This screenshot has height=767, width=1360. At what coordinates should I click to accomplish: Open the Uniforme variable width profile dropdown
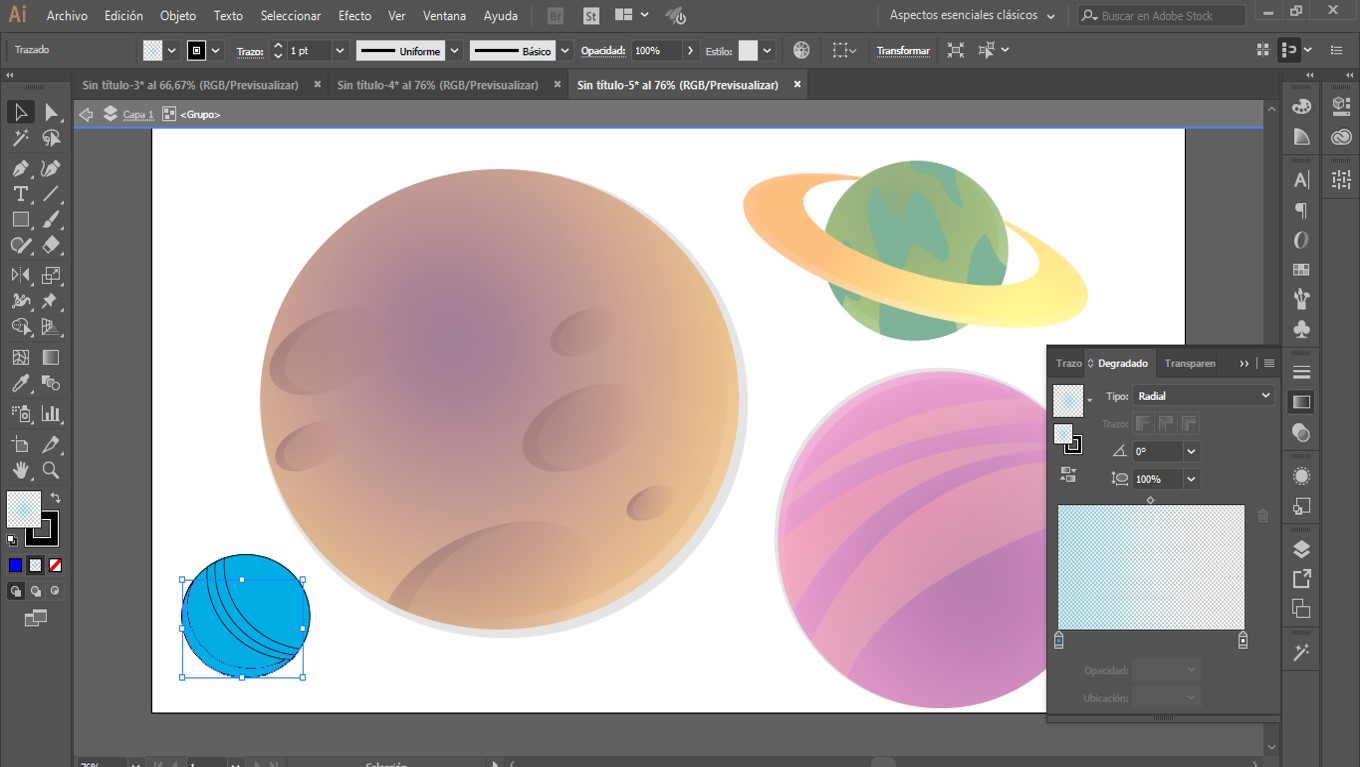coord(455,50)
